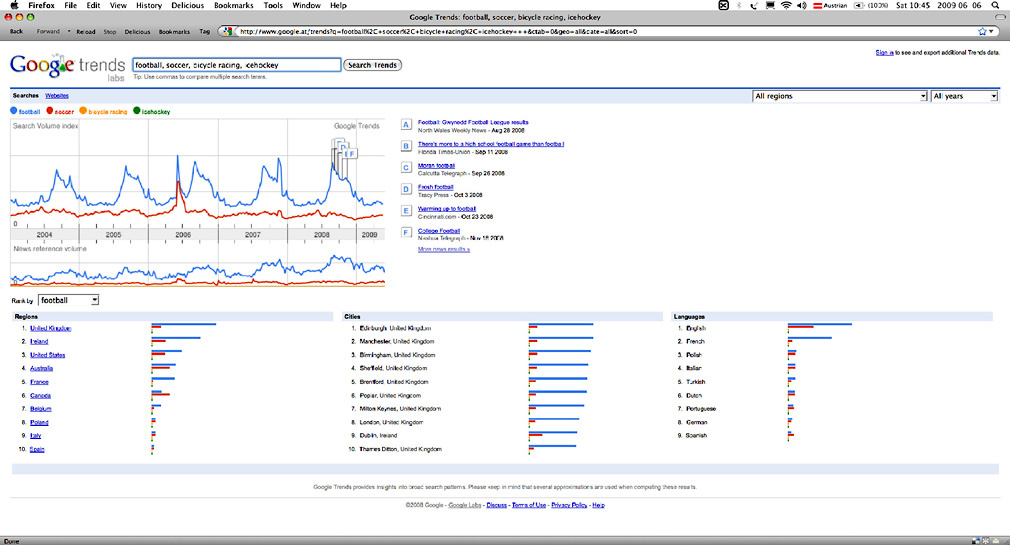Click news marker icon D
This screenshot has width=1010, height=545.
pos(406,190)
